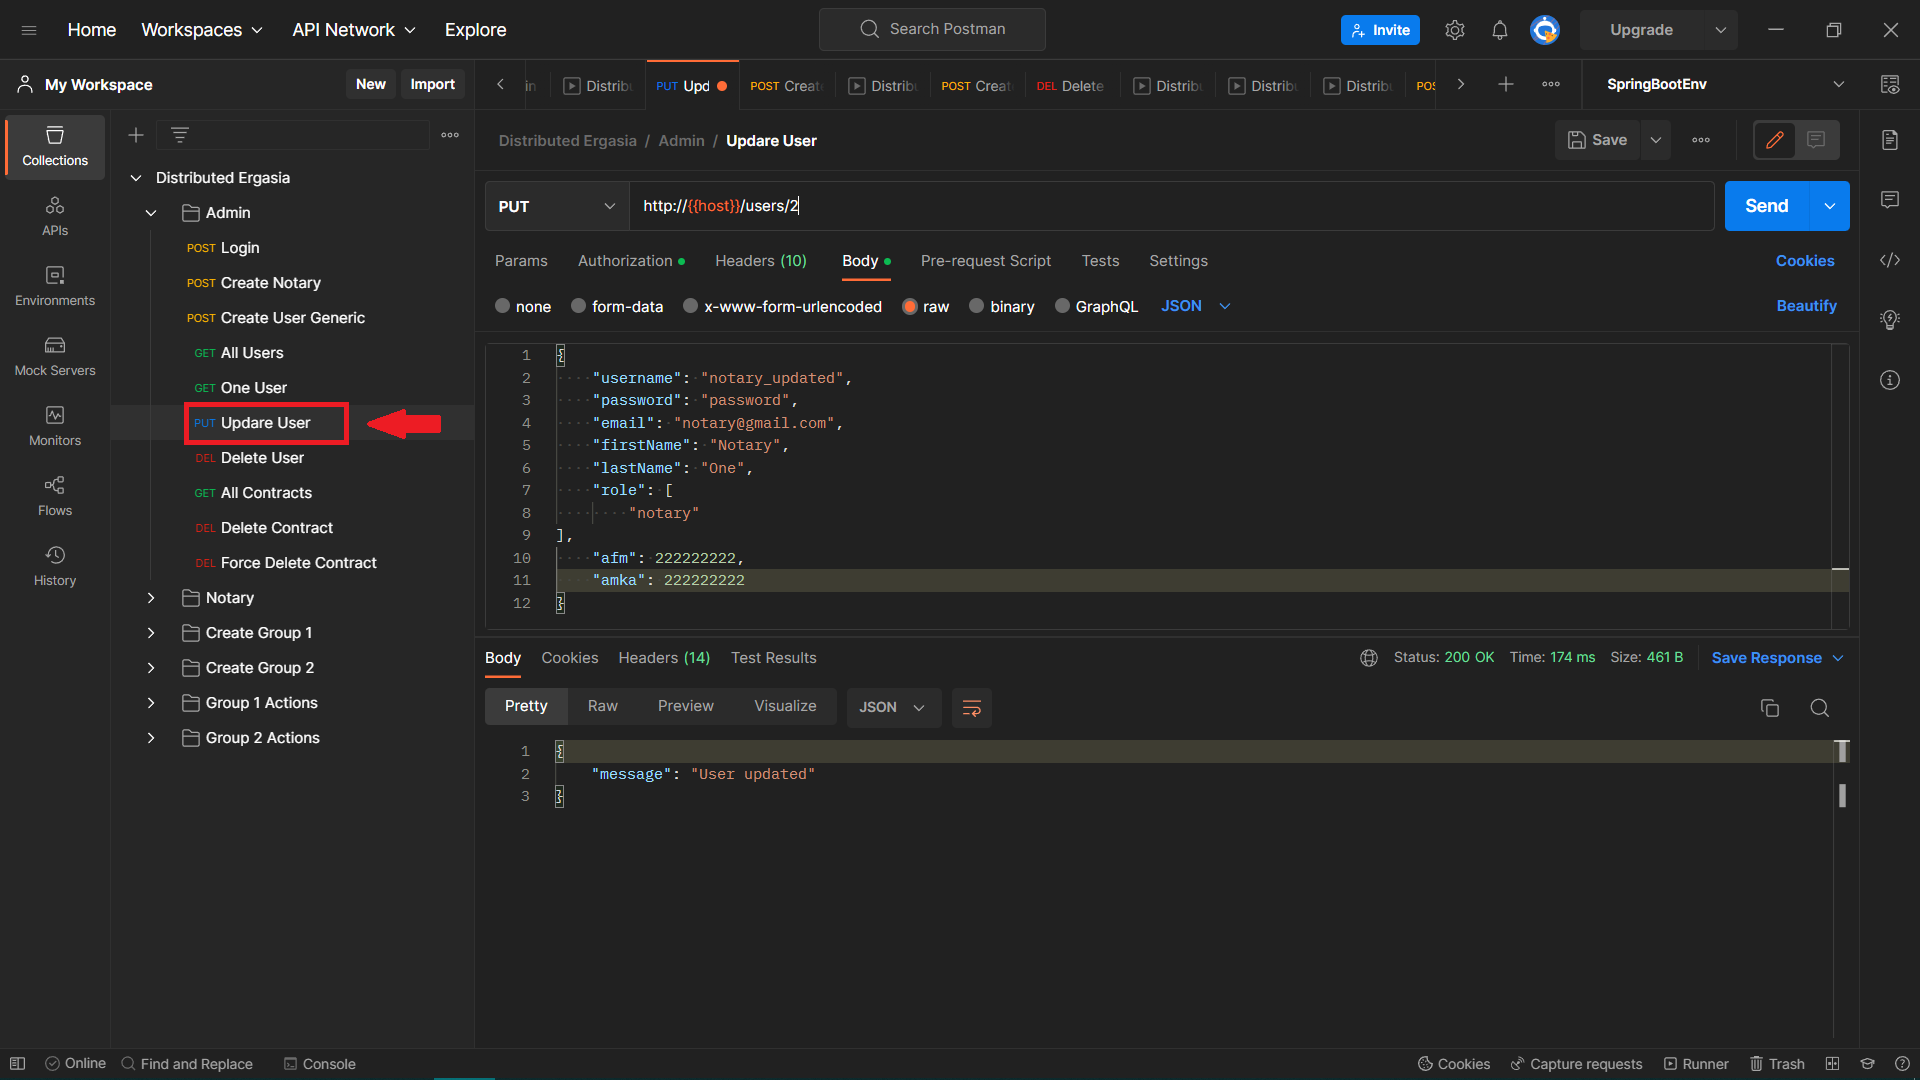Click the Raw response view tab
The width and height of the screenshot is (1920, 1080).
(x=602, y=706)
